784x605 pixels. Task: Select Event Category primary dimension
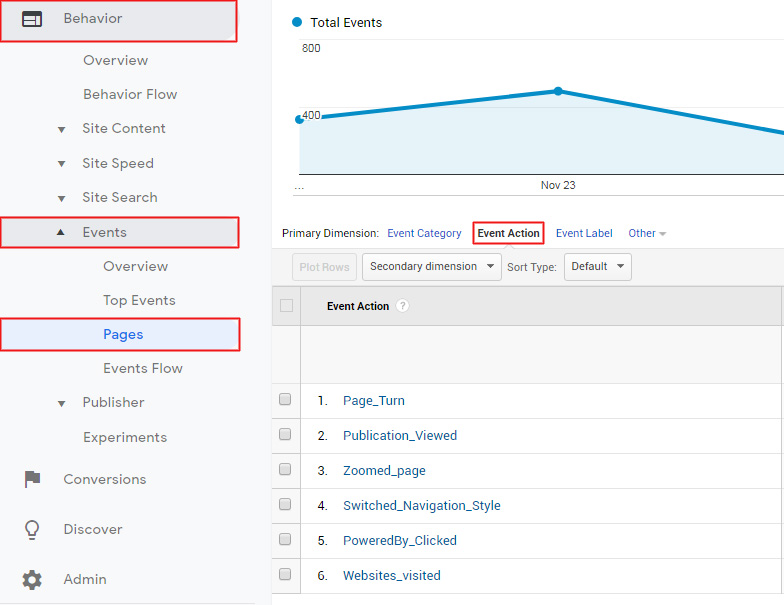(424, 233)
